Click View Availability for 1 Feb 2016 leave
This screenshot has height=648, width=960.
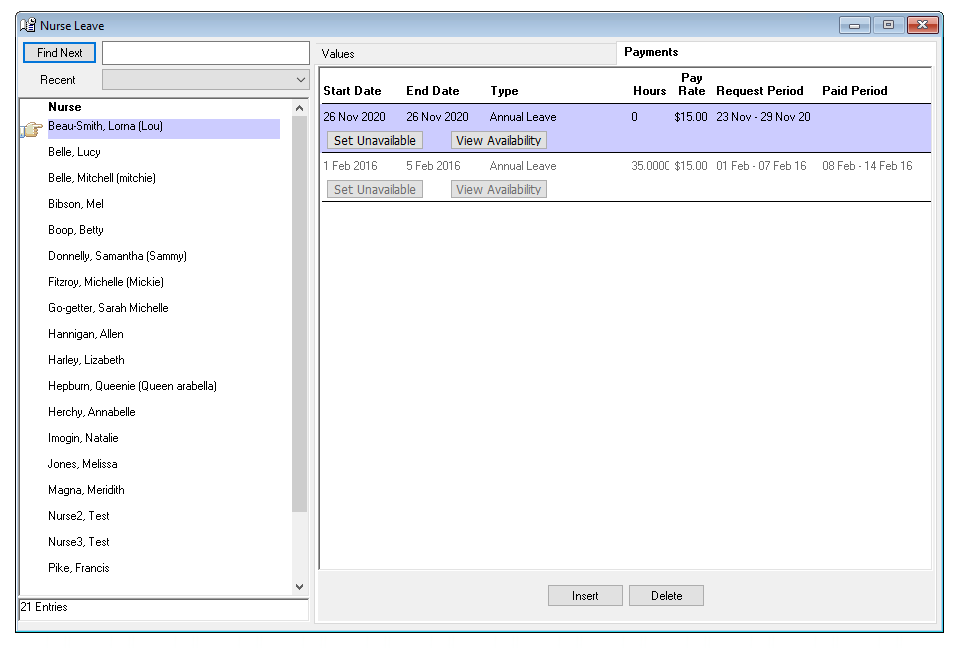point(498,189)
